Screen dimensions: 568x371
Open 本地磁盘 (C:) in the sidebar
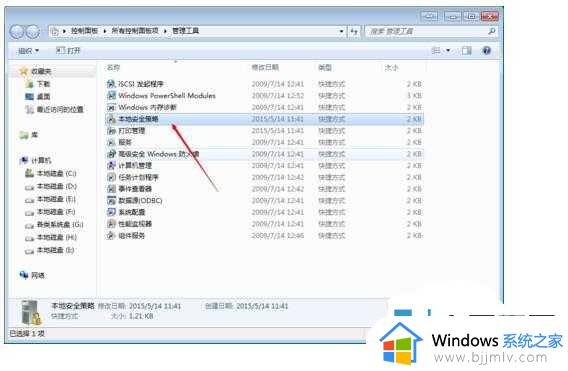[x=57, y=174]
